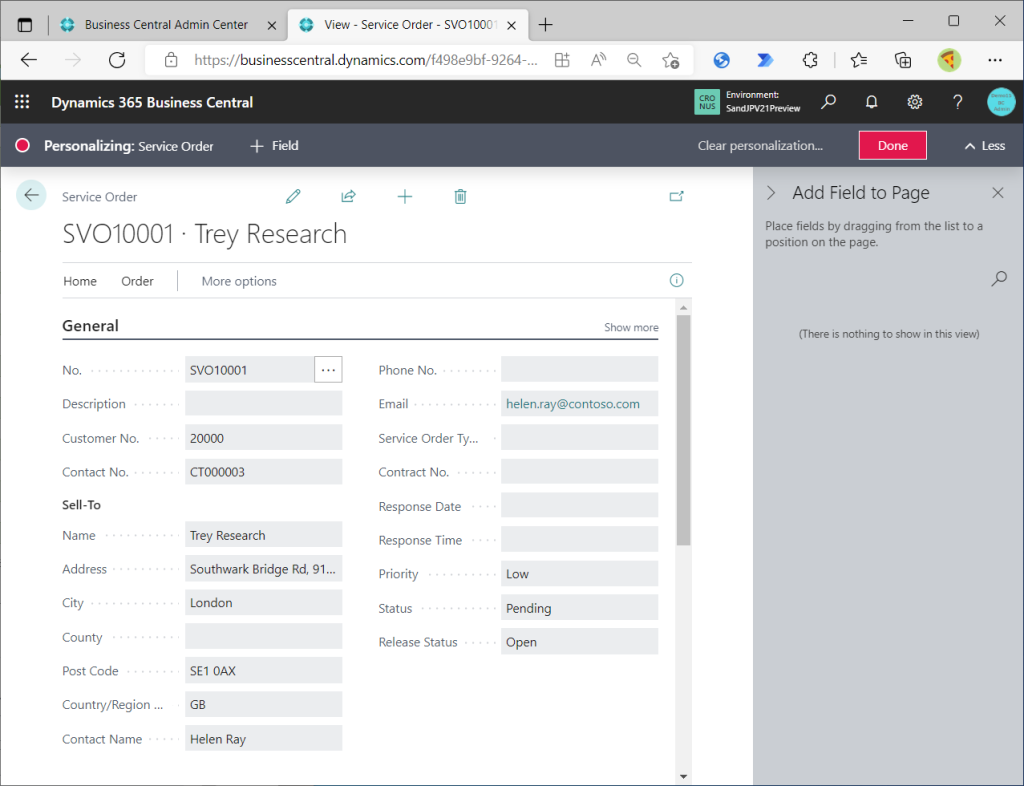The height and width of the screenshot is (786, 1024).
Task: Click the browser back button
Action: (29, 60)
